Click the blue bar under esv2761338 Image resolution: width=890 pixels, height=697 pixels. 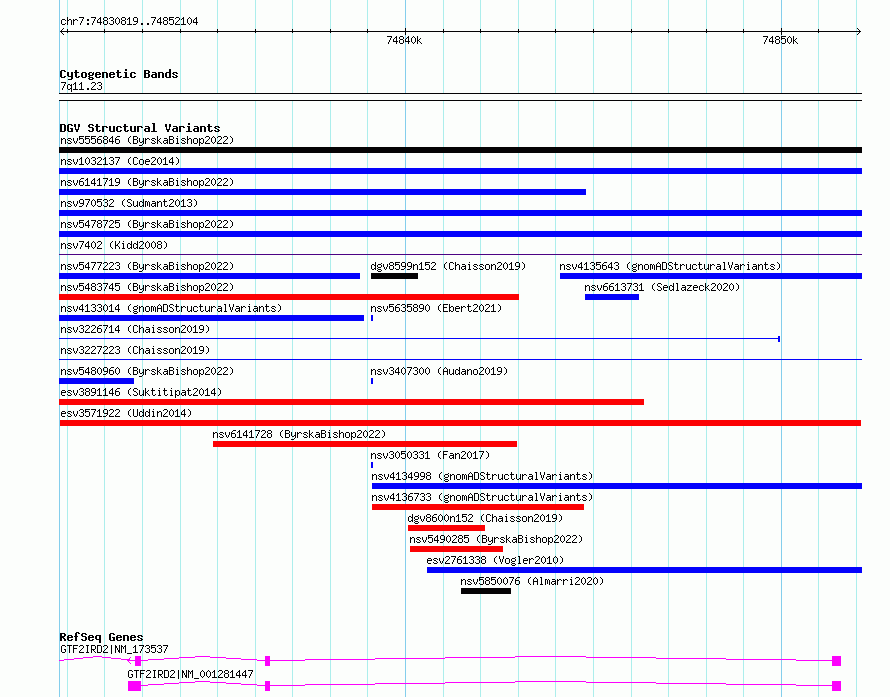click(644, 570)
